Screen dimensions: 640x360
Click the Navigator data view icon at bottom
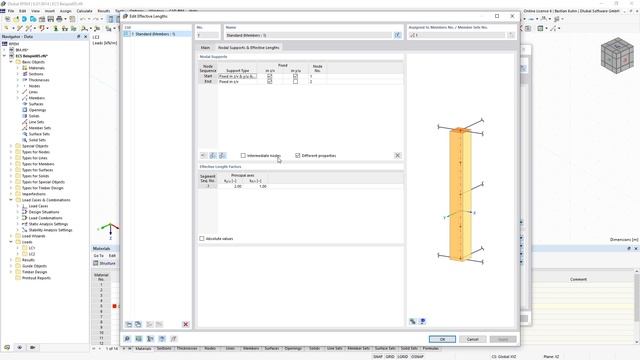click(x=7, y=347)
